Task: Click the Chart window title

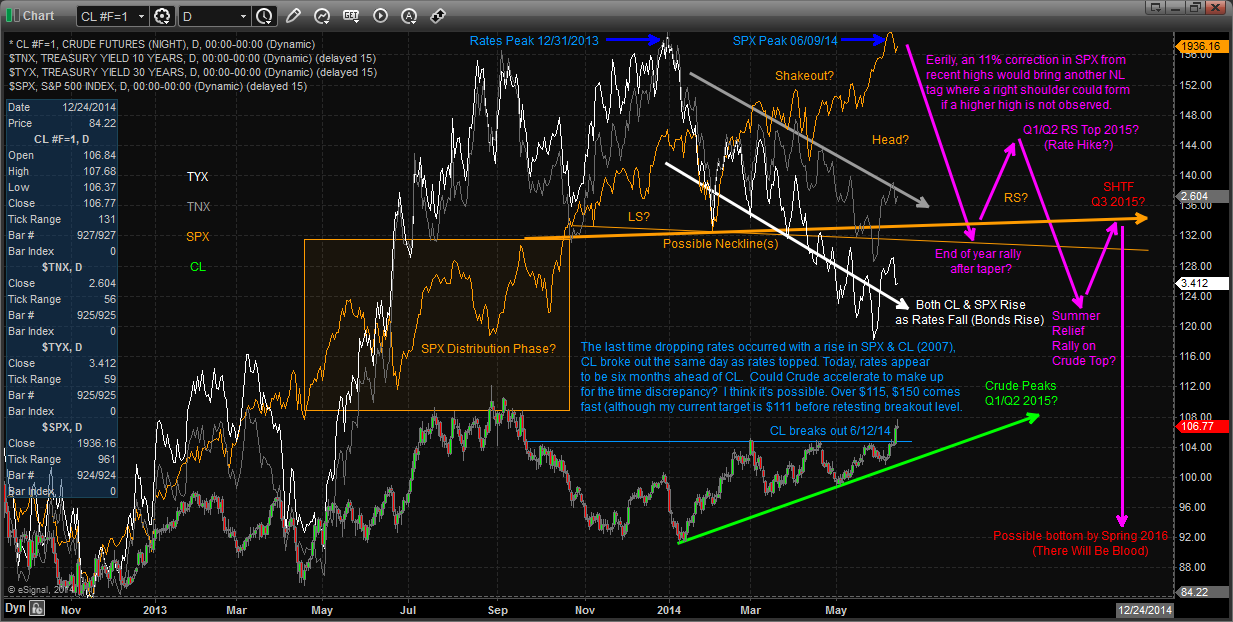Action: [39, 16]
